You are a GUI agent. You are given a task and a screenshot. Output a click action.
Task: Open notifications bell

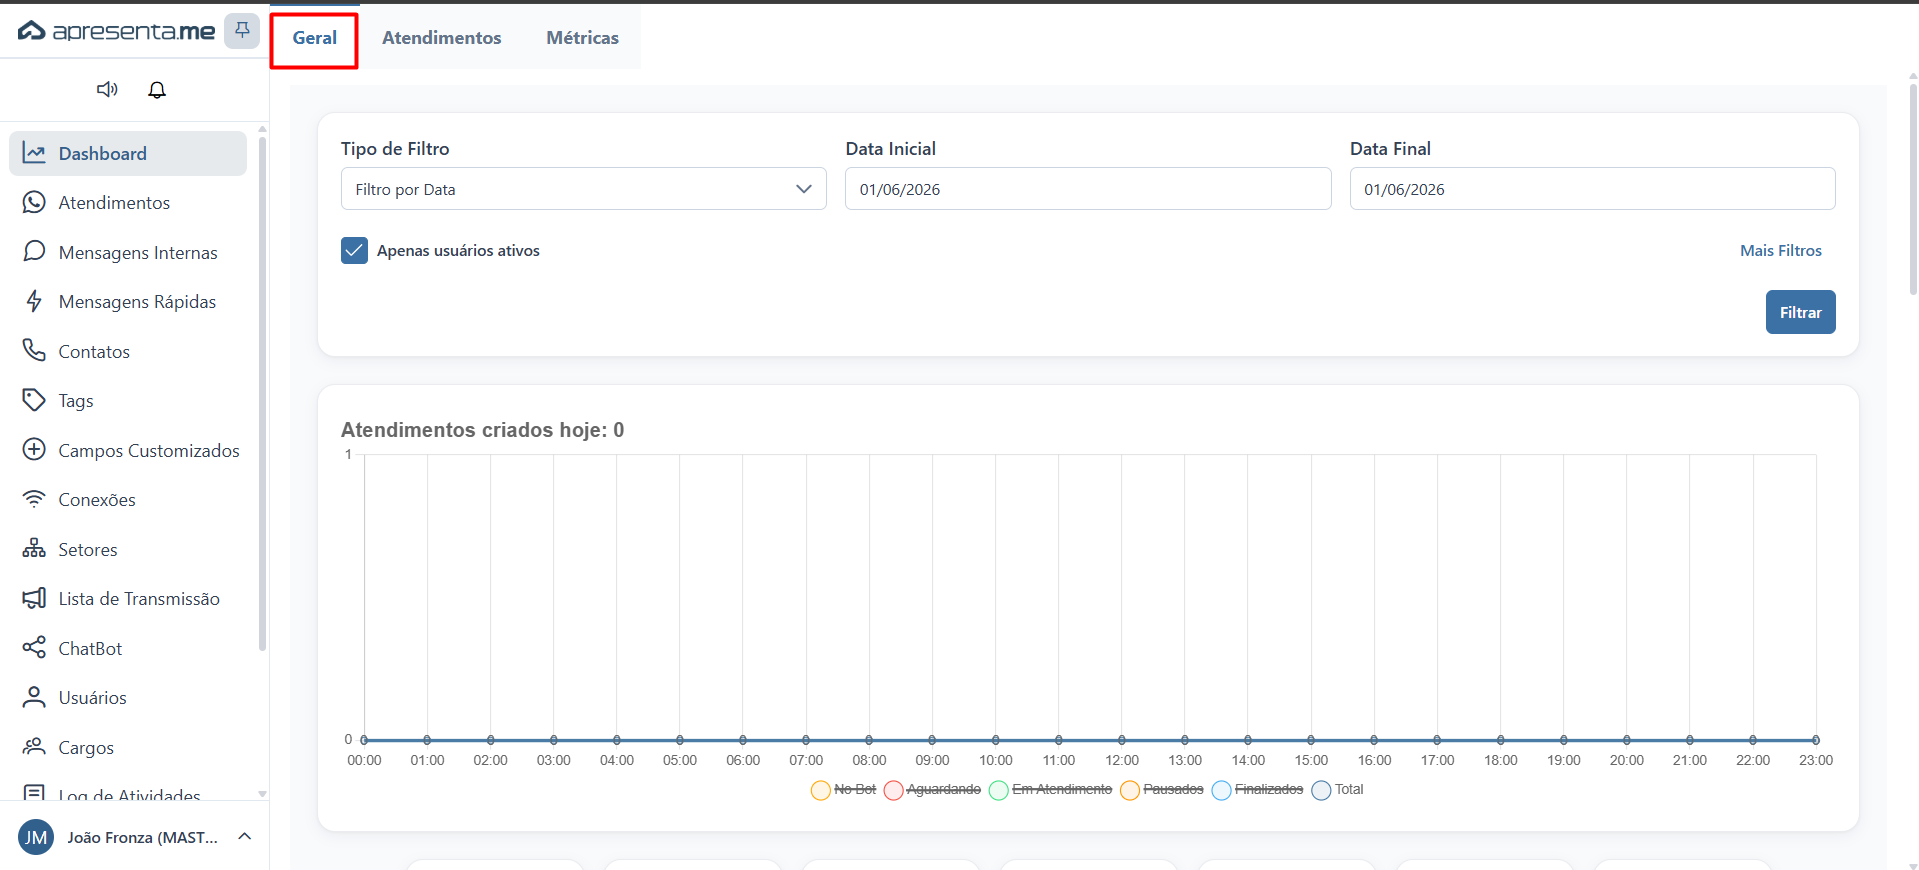[157, 90]
